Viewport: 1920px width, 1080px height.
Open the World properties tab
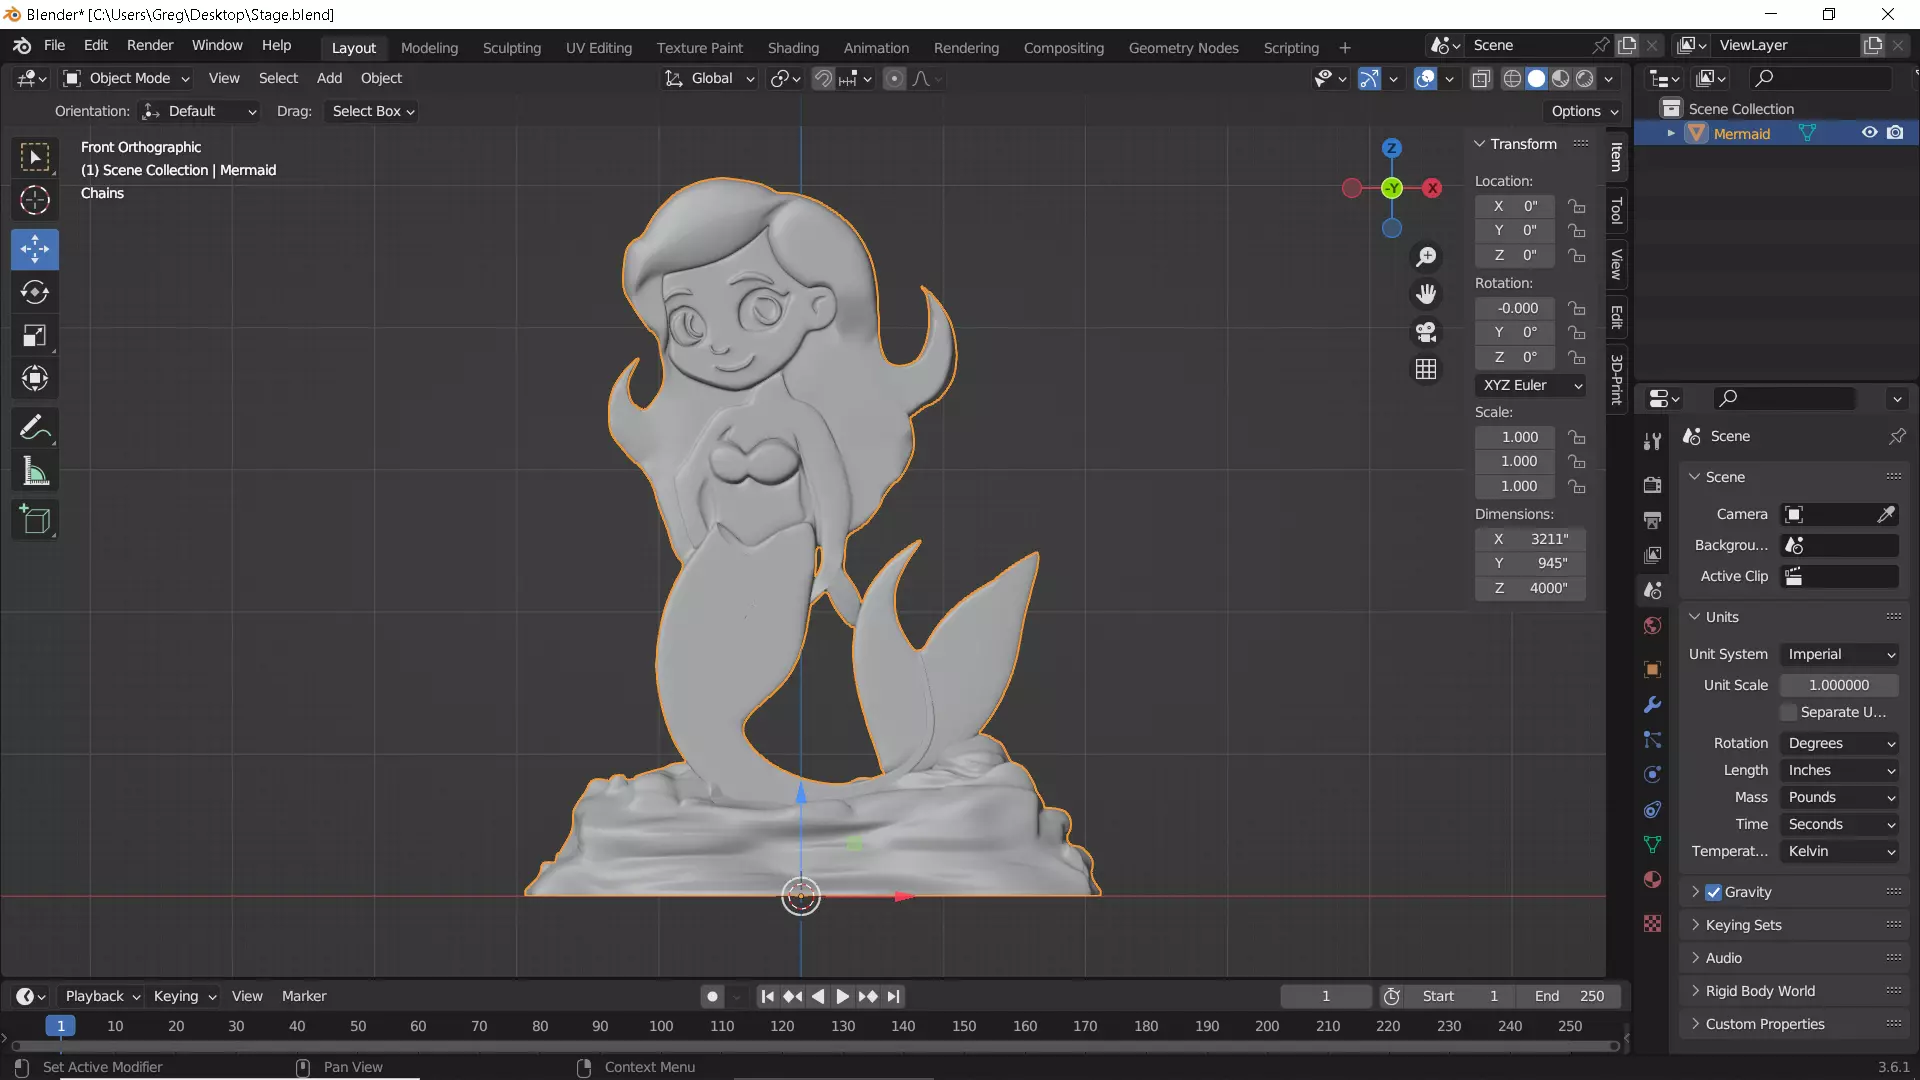[x=1652, y=626]
